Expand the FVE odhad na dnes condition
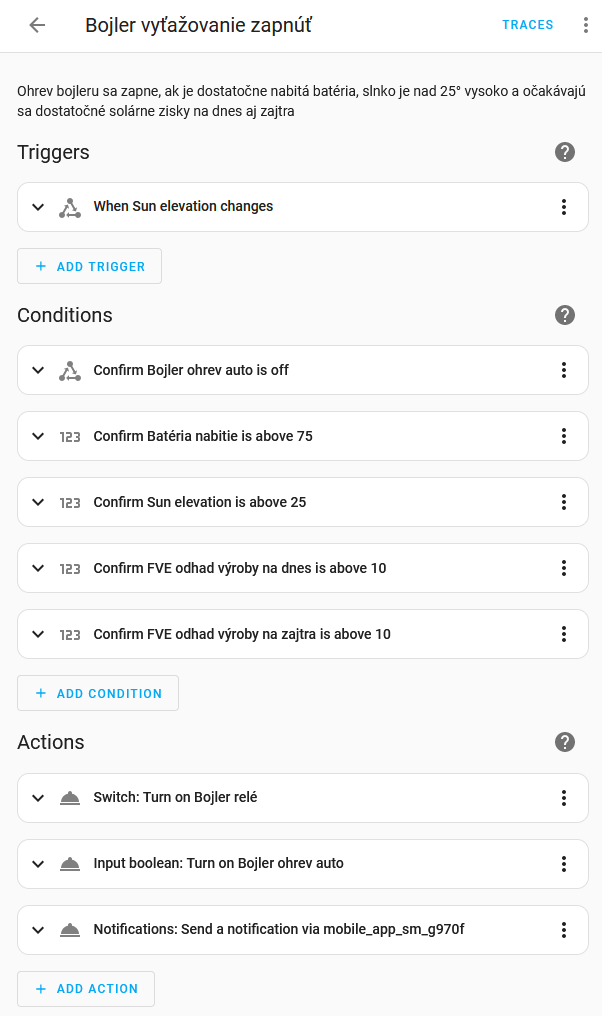Image resolution: width=602 pixels, height=1016 pixels. point(38,568)
